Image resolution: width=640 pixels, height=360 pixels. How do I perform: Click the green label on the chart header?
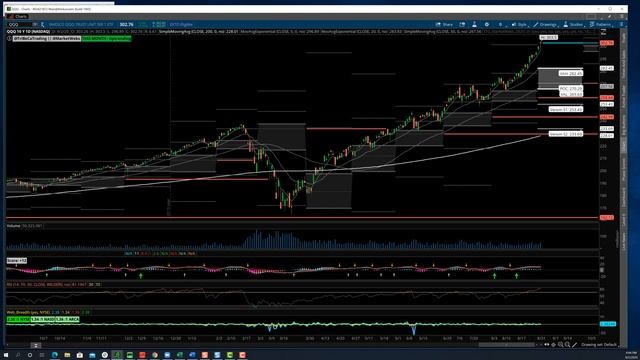pos(106,38)
